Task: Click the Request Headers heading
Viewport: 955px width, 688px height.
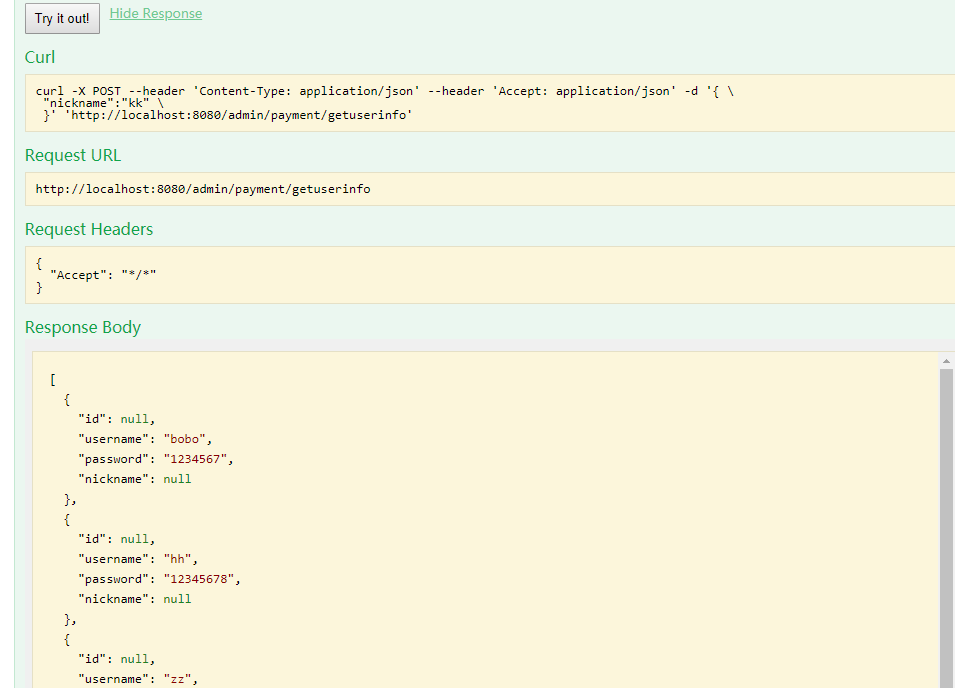Action: (x=89, y=229)
